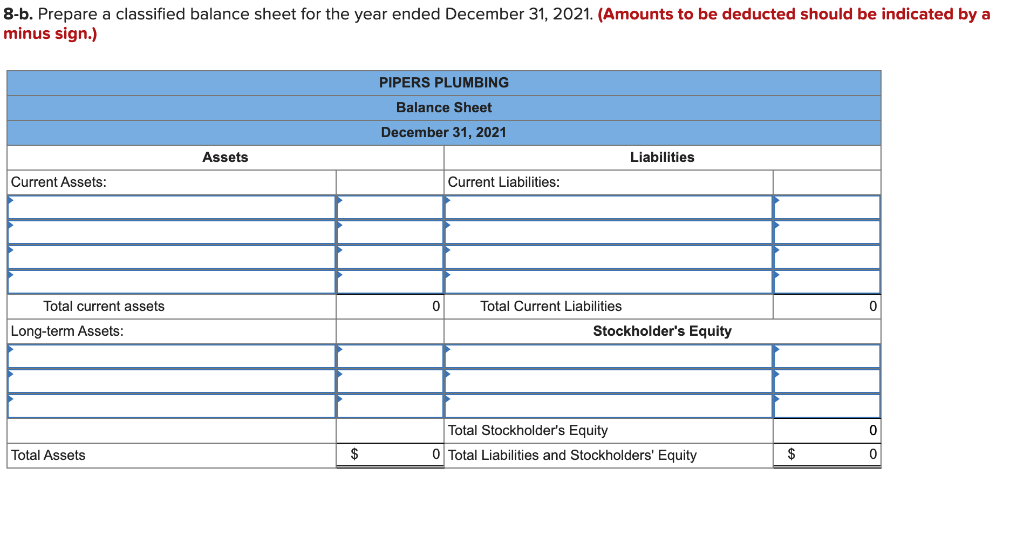Select second current liability name dropdown cell
The image size is (1024, 556).
point(609,232)
